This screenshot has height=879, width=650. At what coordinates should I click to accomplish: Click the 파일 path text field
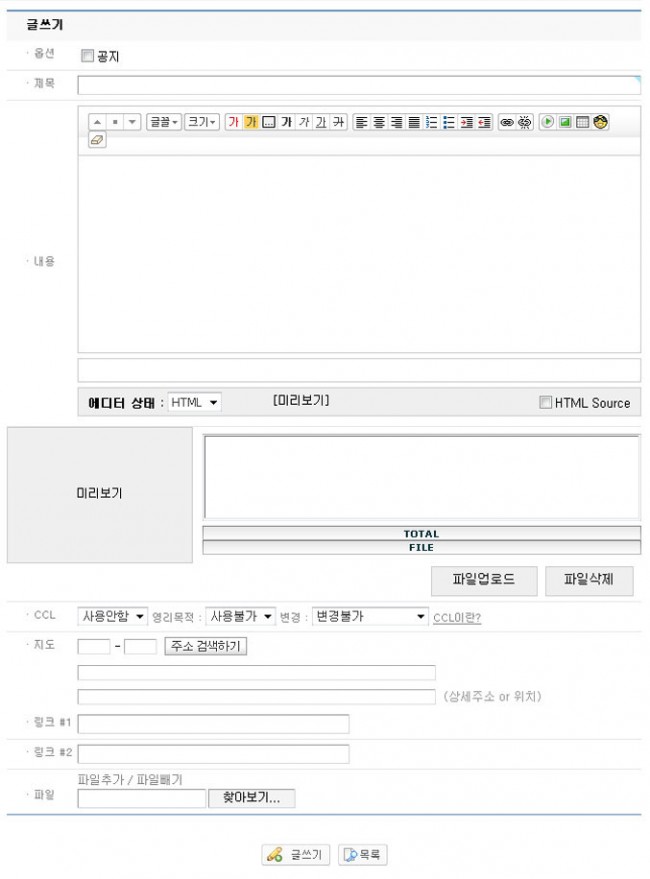pyautogui.click(x=142, y=798)
